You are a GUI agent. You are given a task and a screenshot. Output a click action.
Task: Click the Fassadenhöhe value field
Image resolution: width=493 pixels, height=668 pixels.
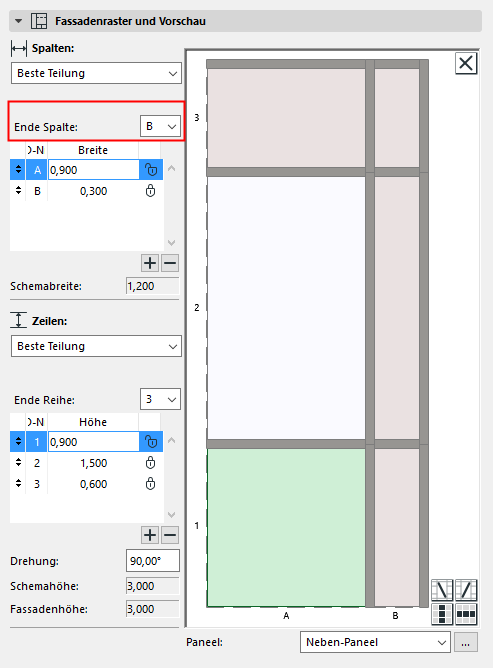(153, 609)
